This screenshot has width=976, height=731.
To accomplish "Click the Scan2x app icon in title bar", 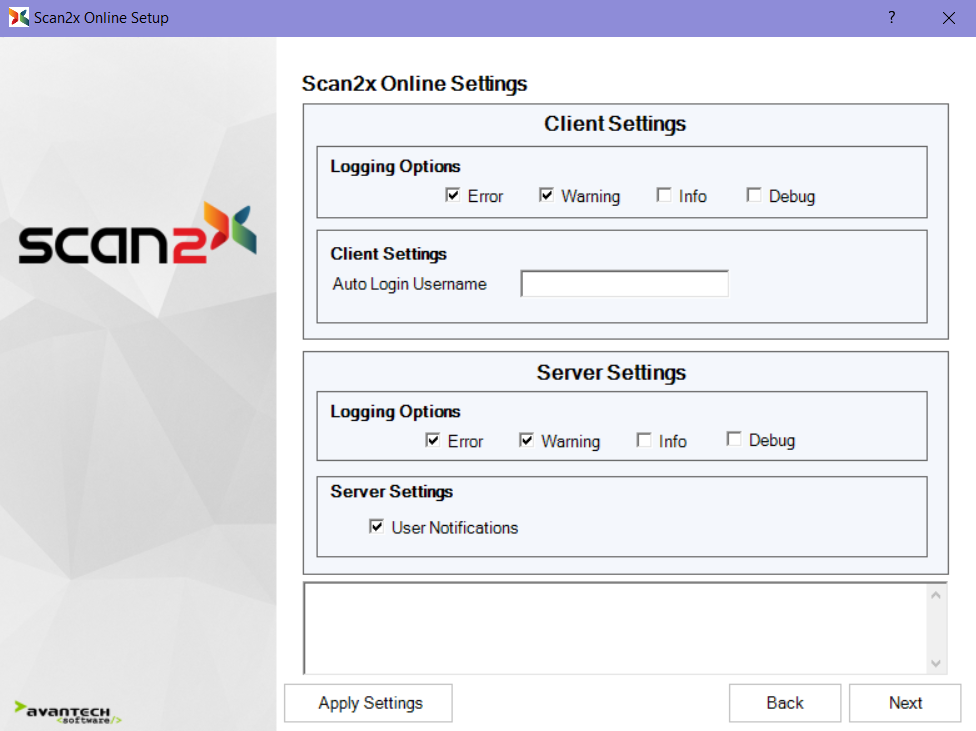I will point(19,18).
